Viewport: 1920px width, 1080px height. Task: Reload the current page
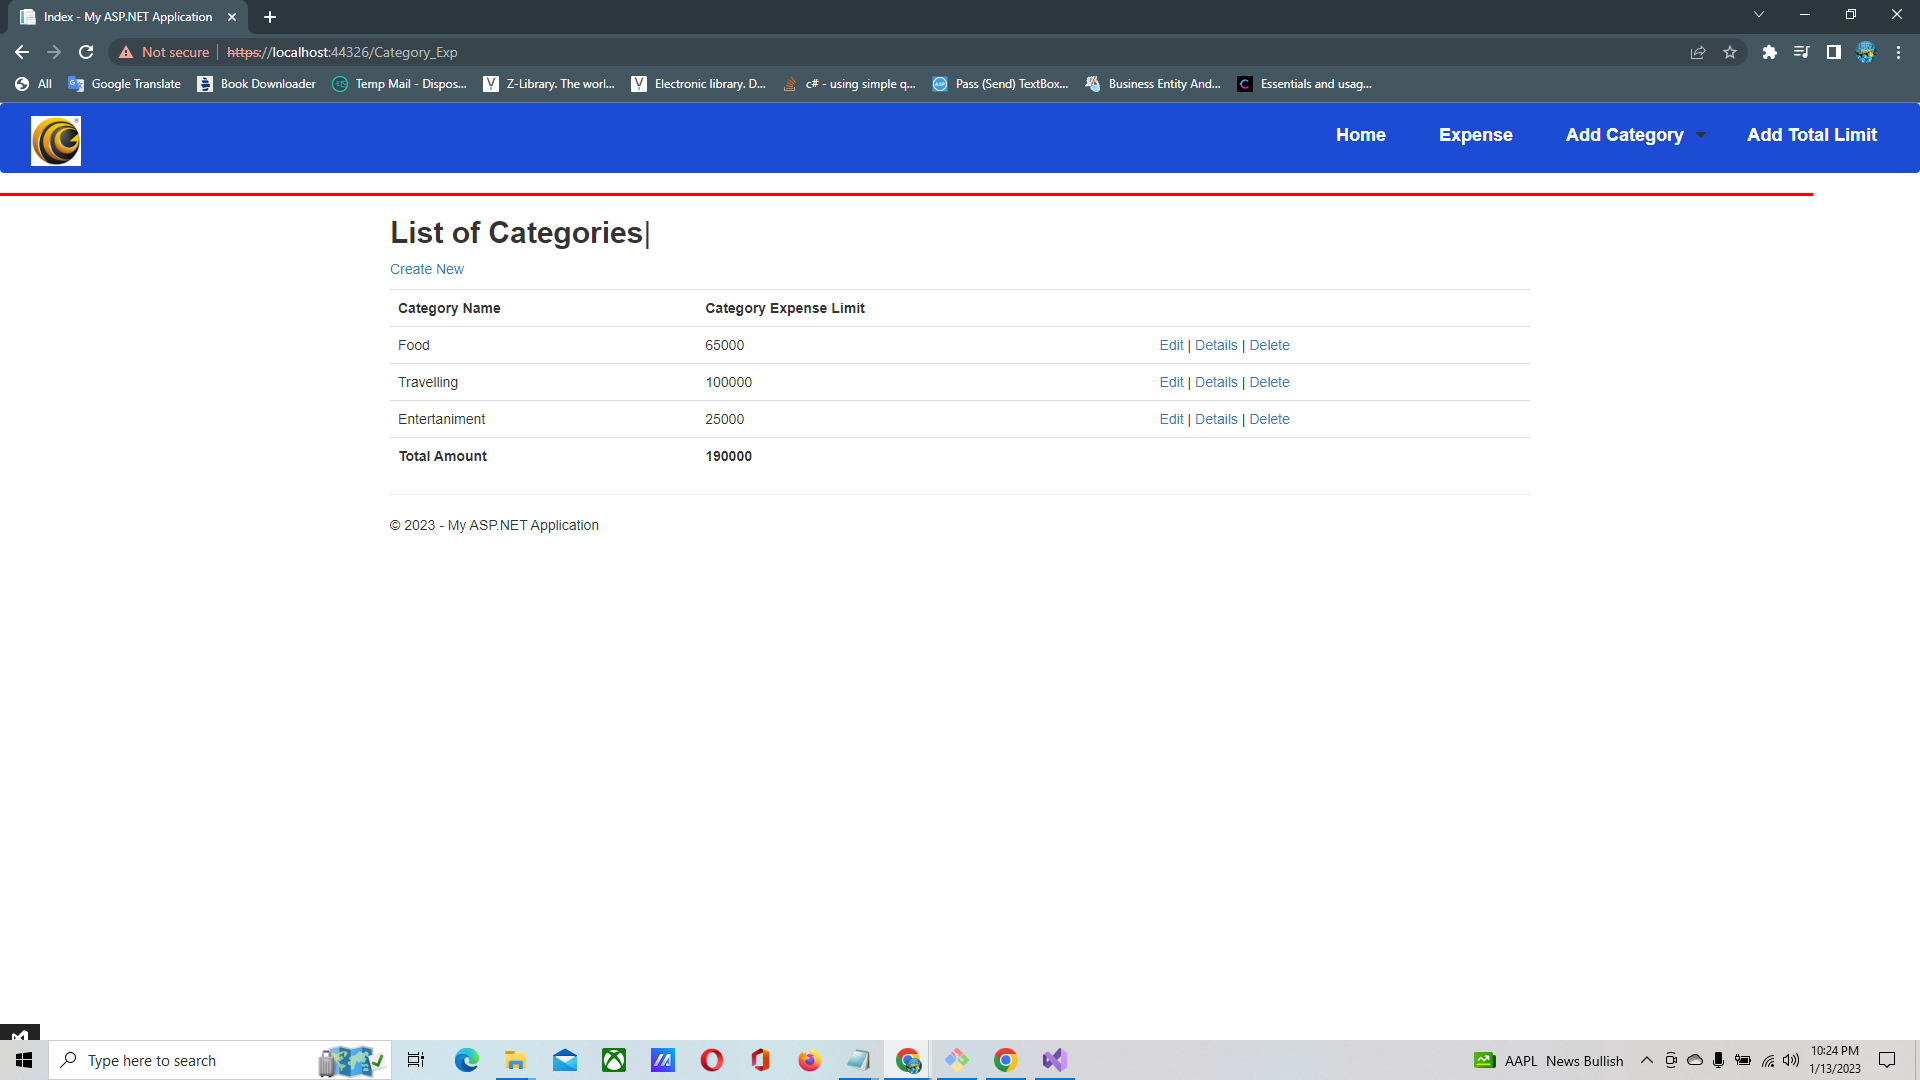click(86, 52)
